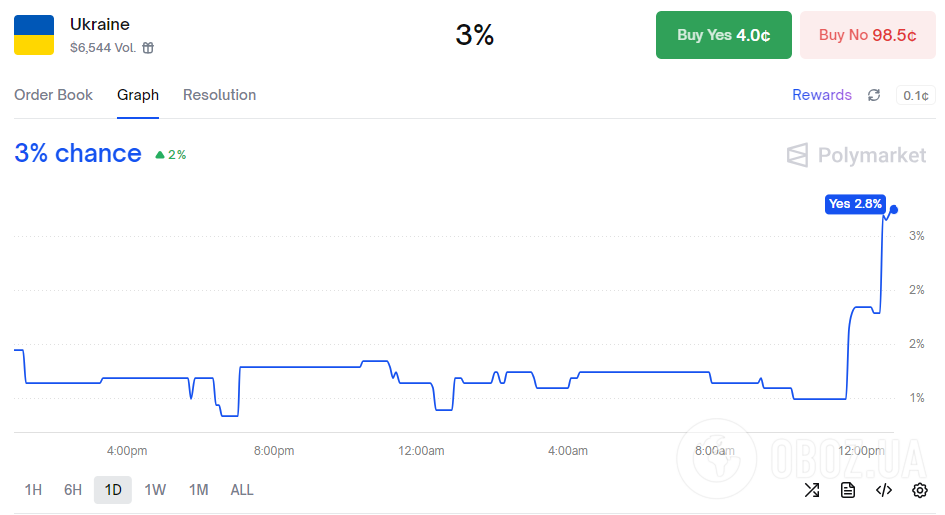945x515 pixels.
Task: Click the shuffle/compare arrows icon
Action: click(812, 490)
